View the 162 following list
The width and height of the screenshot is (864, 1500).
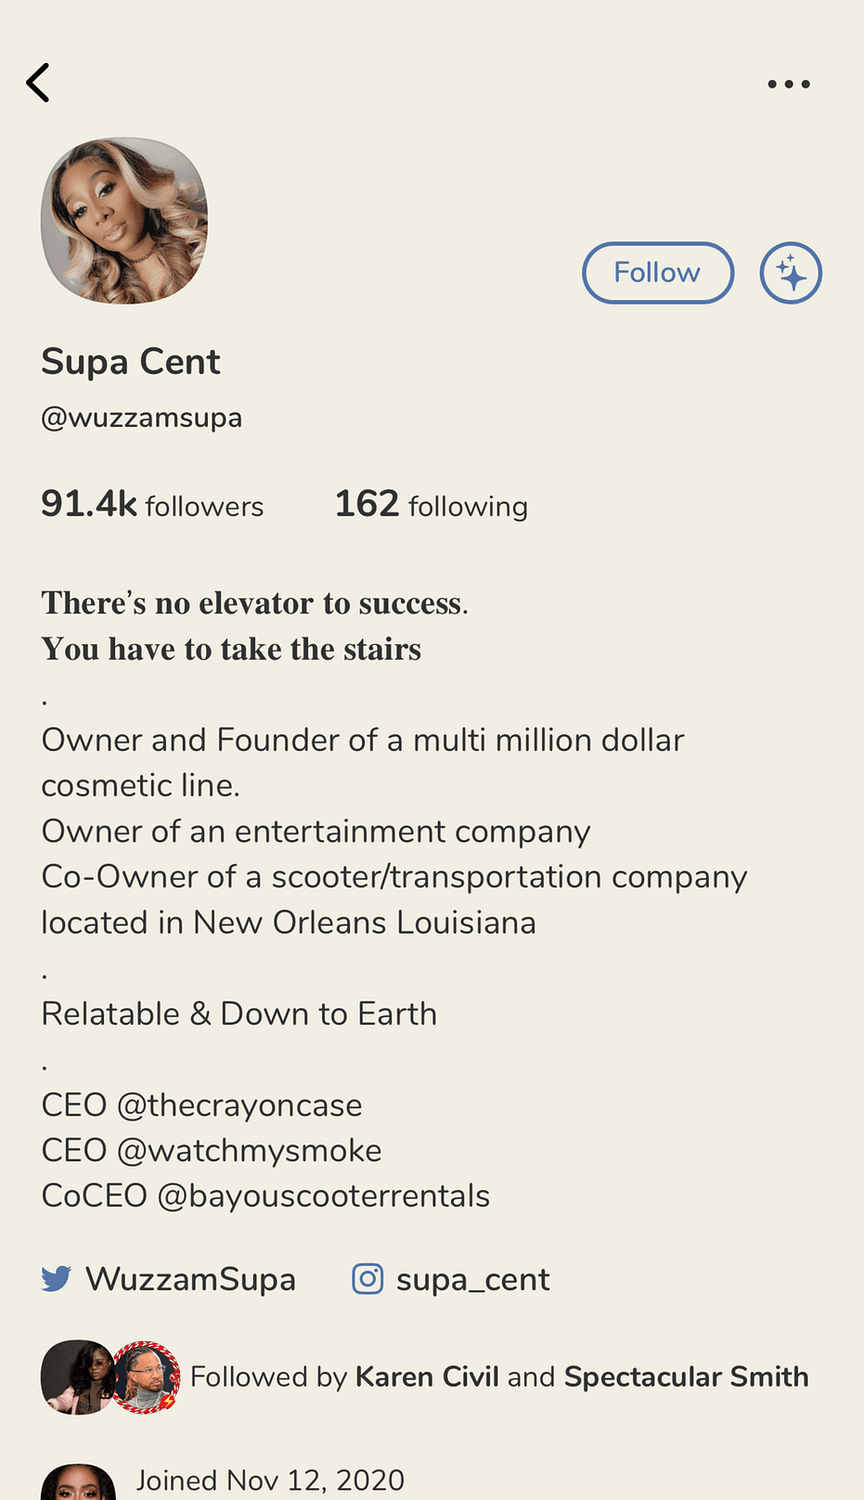431,504
